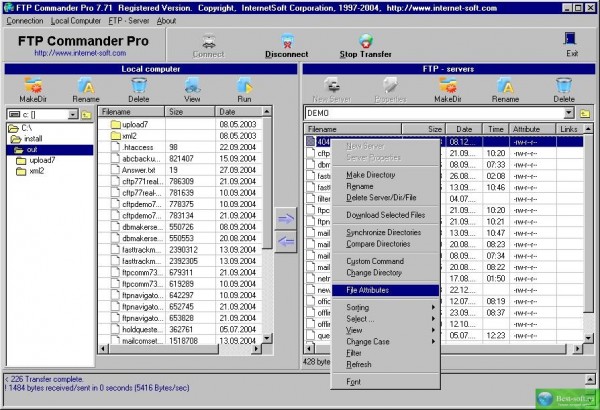Expand the Change Case submenu

(x=385, y=342)
